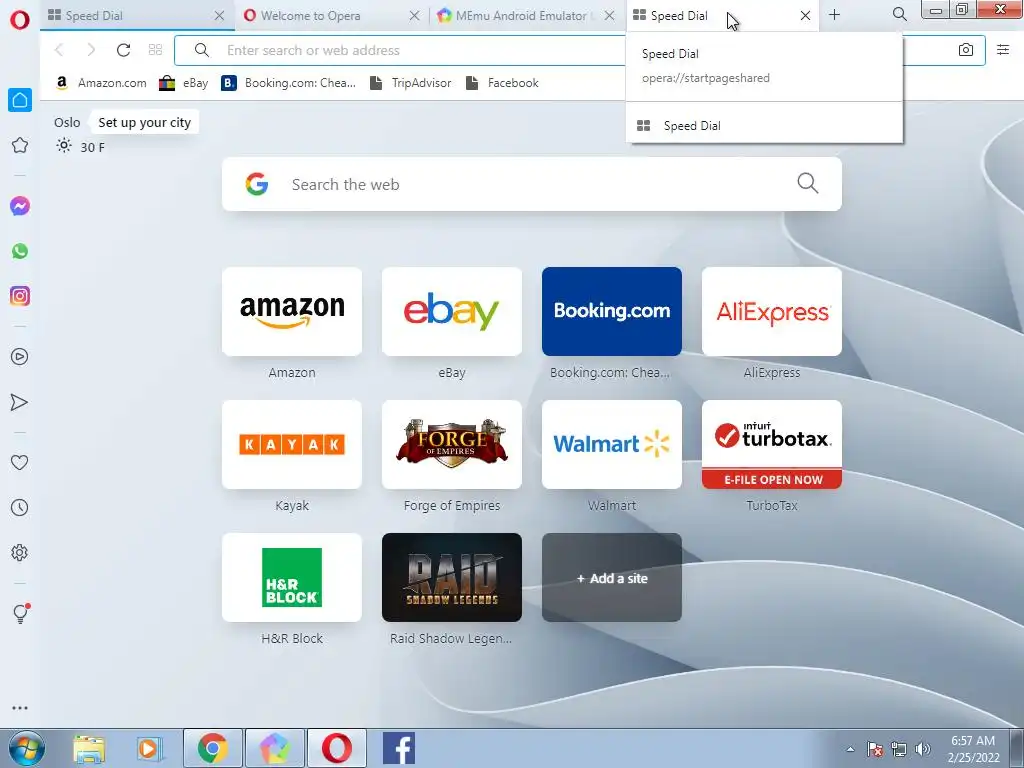Screen dimensions: 1024x768
Task: Focus the Search the web box
Action: [532, 184]
